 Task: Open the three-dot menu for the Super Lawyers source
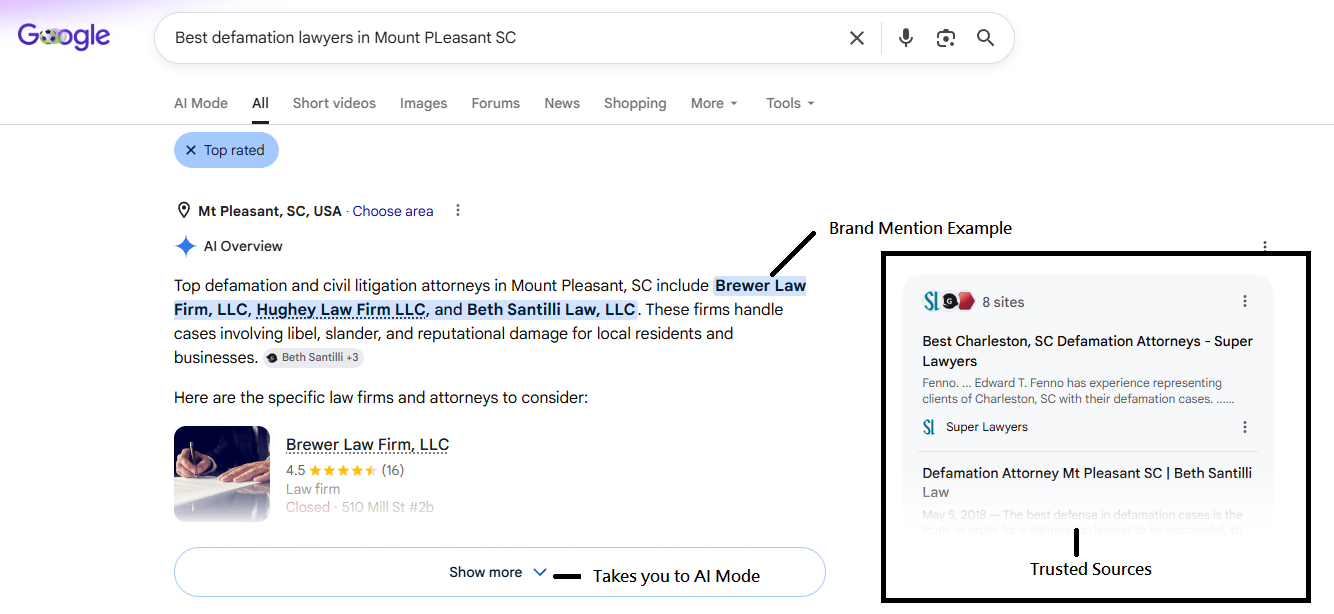(1245, 427)
